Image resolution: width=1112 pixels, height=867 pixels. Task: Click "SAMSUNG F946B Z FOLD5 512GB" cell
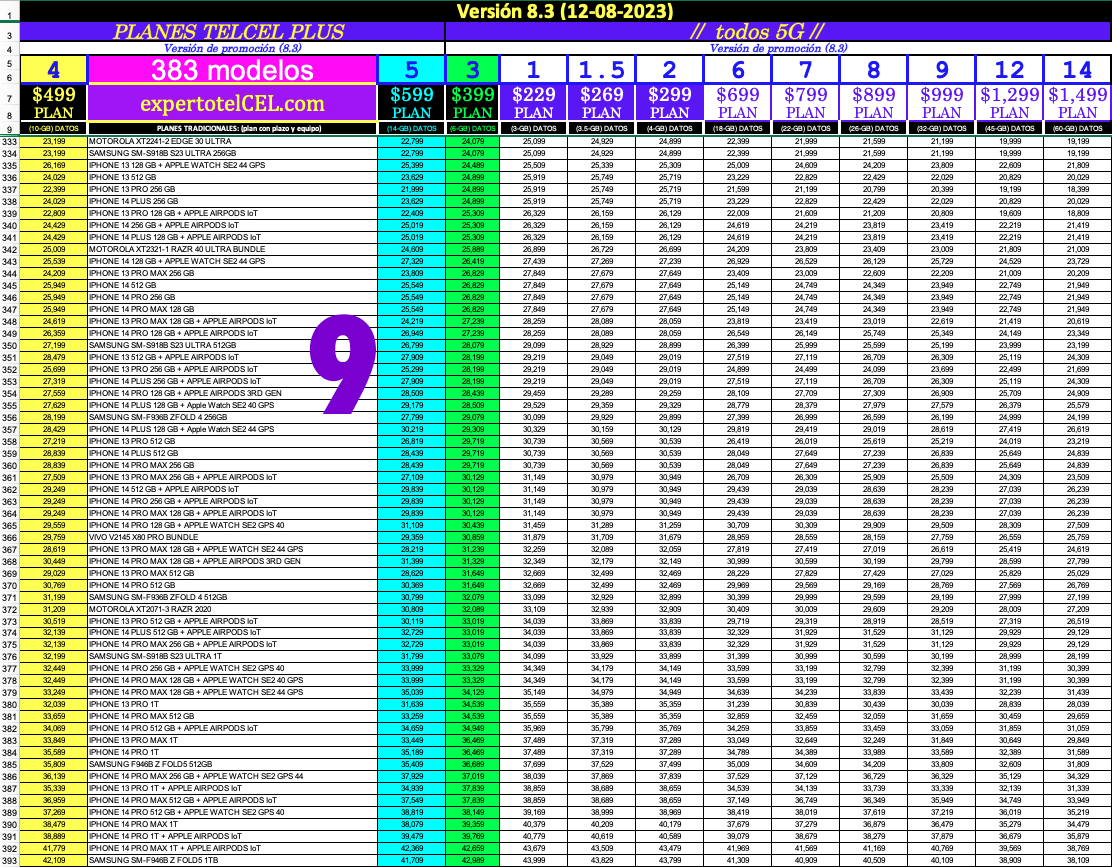pyautogui.click(x=232, y=765)
